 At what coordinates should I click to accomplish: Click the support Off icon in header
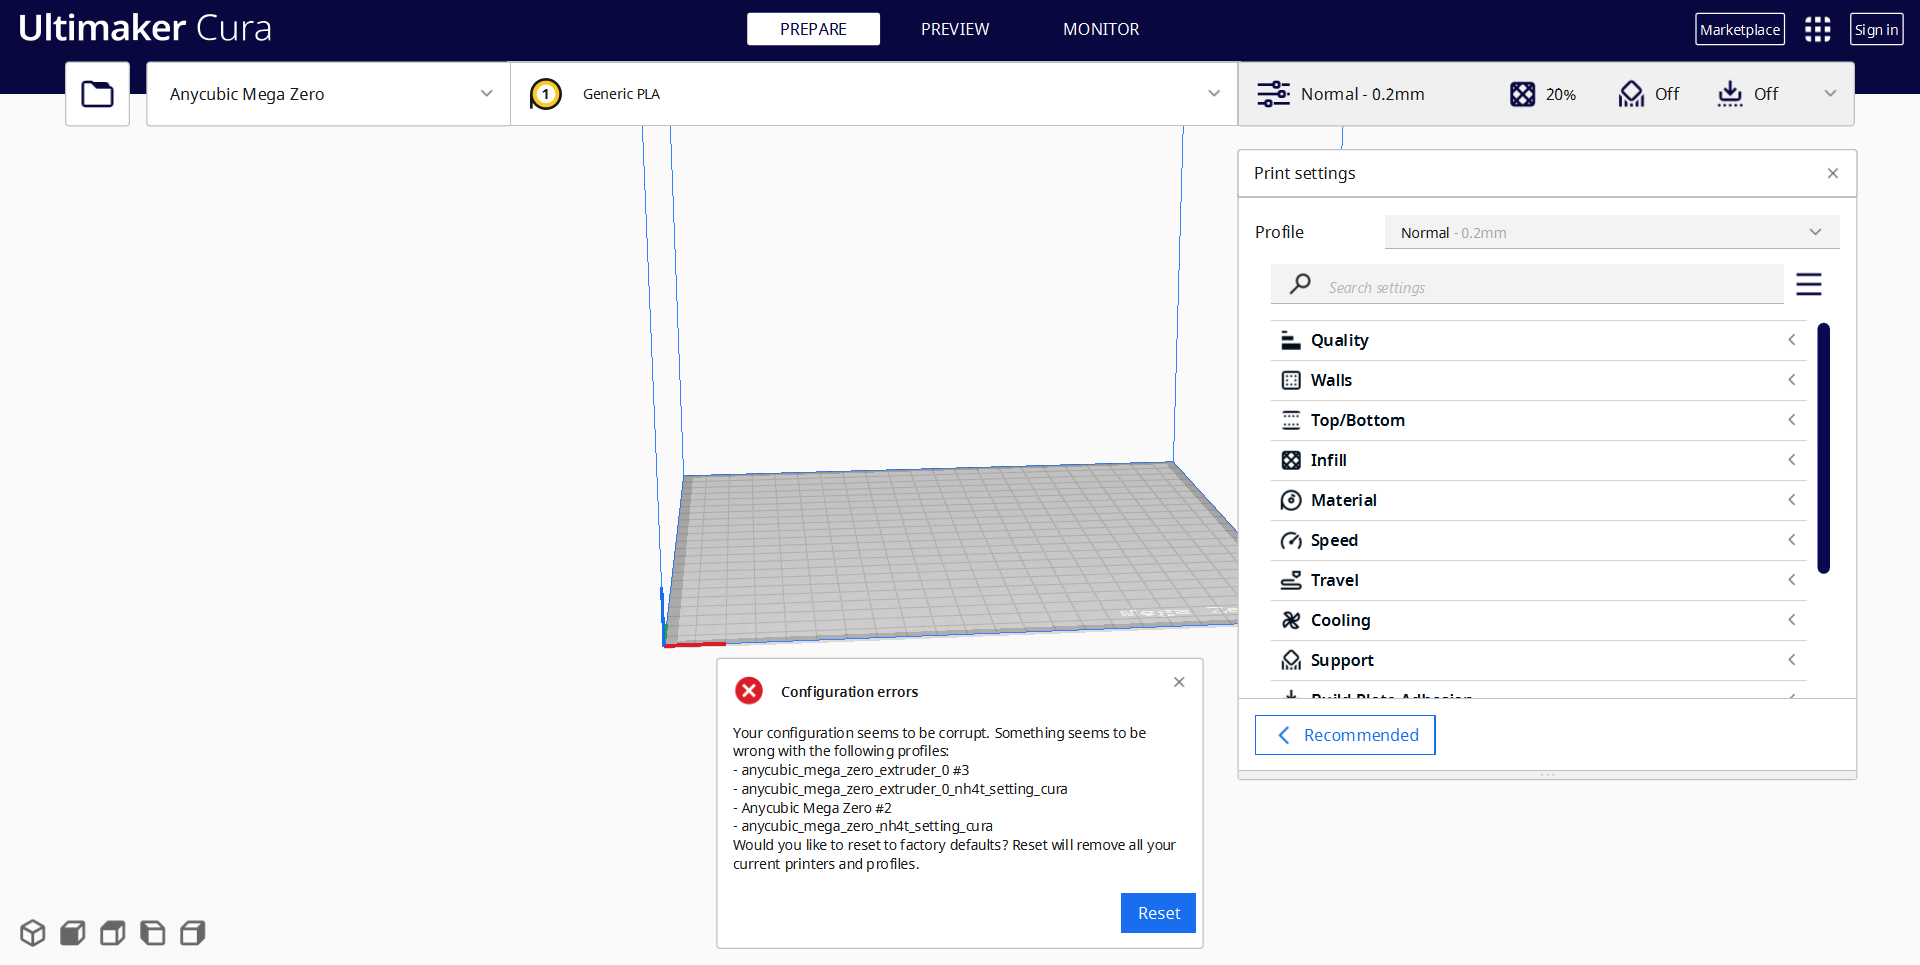[x=1631, y=94]
